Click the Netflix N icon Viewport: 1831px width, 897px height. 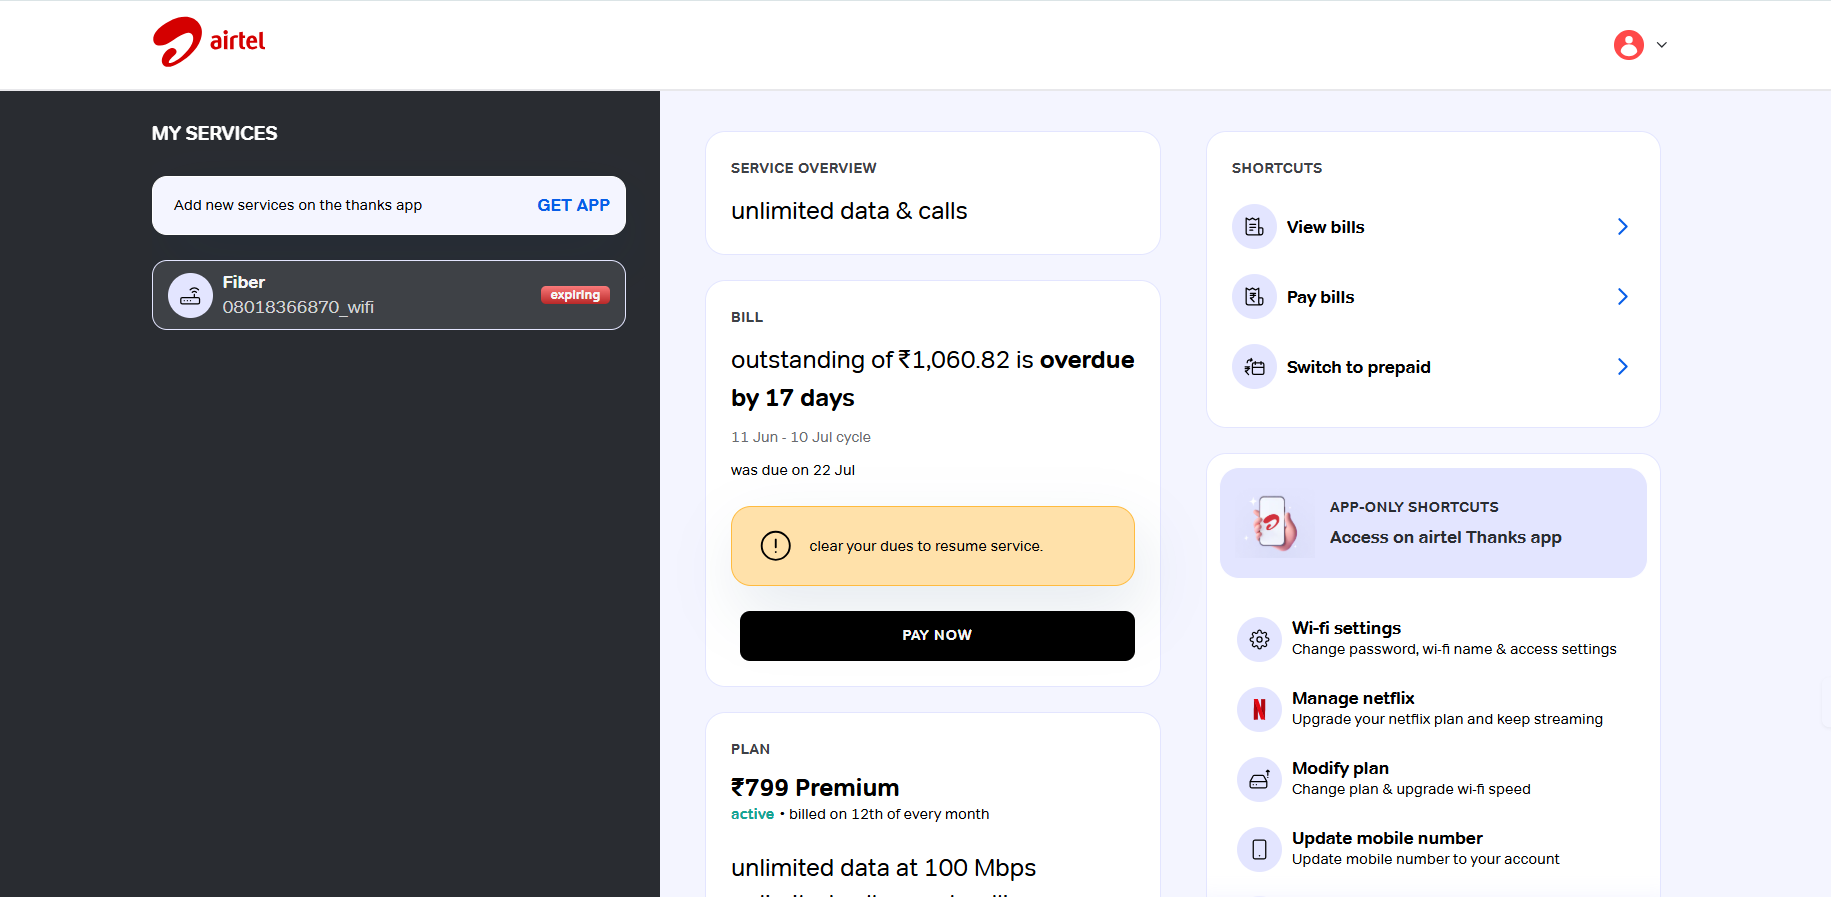coord(1259,709)
